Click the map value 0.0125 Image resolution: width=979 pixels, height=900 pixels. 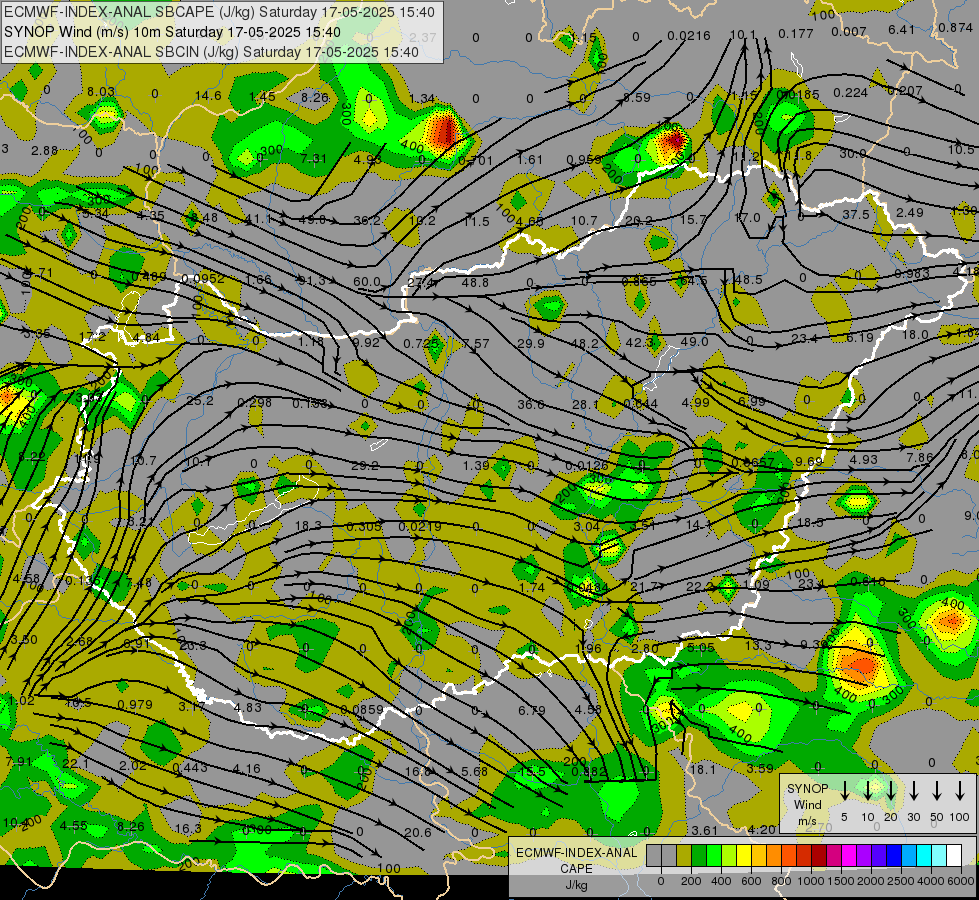587,465
